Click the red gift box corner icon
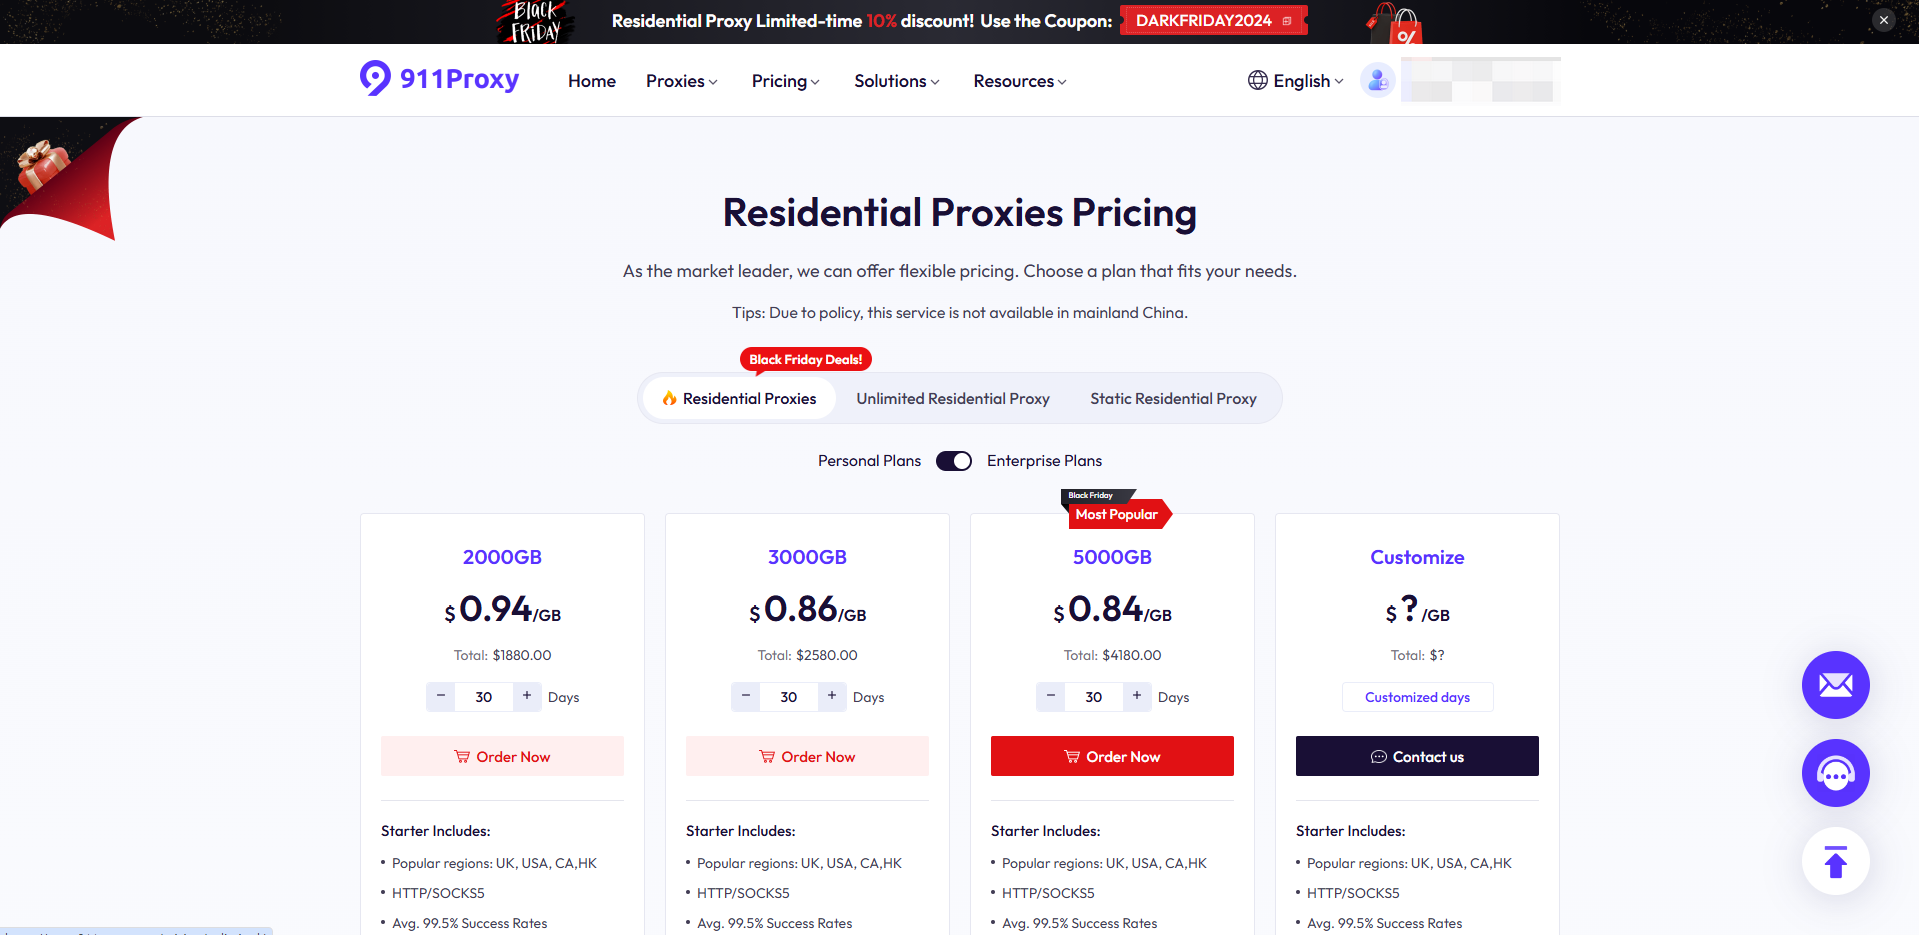Viewport: 1919px width, 935px height. 43,166
